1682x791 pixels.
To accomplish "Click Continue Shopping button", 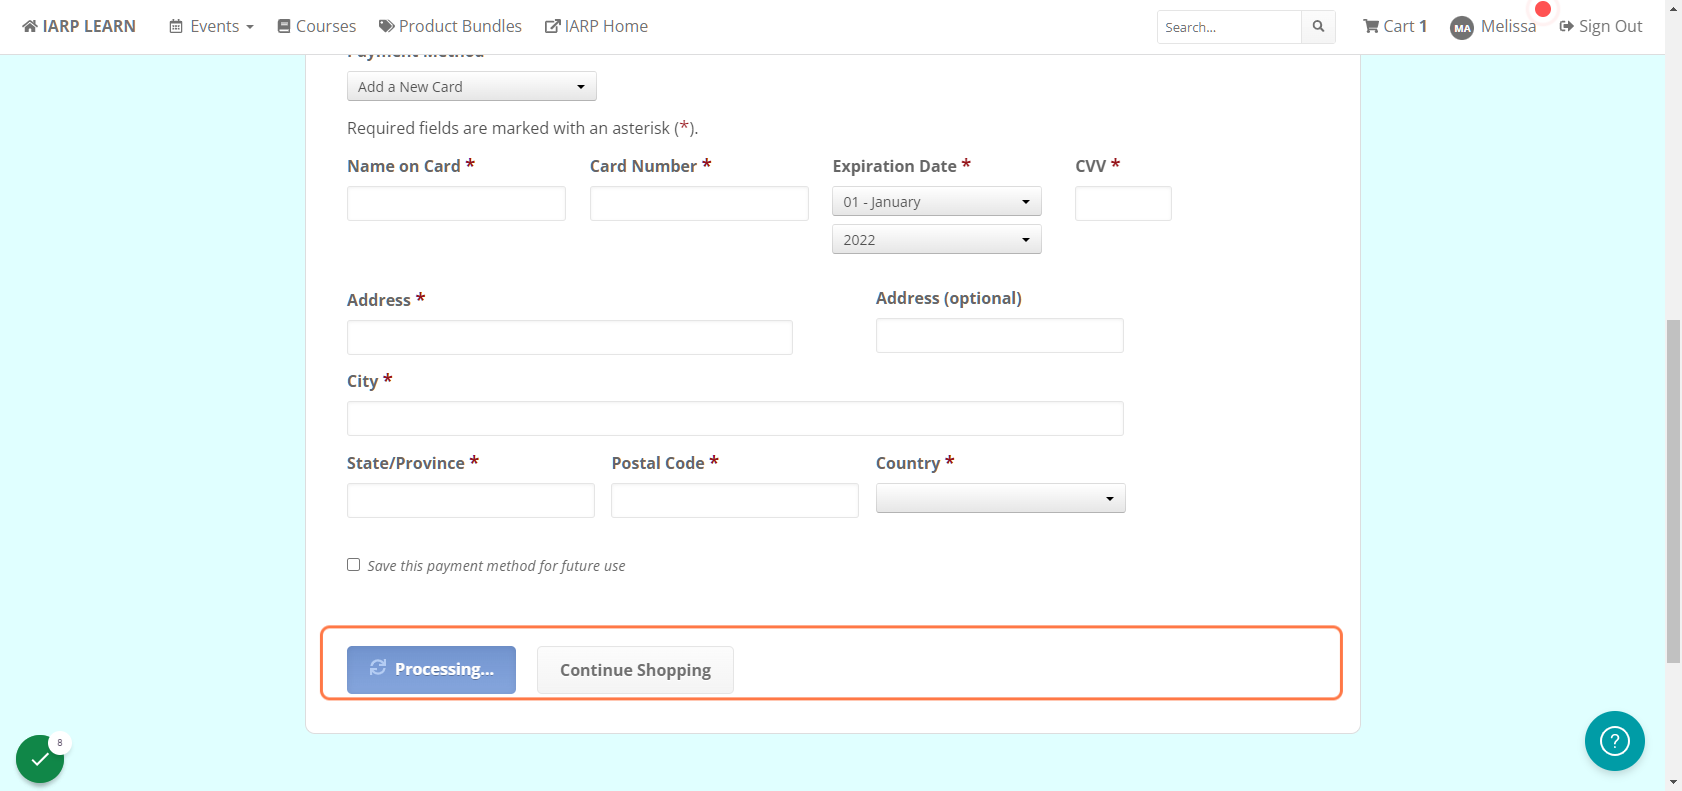I will [x=635, y=670].
